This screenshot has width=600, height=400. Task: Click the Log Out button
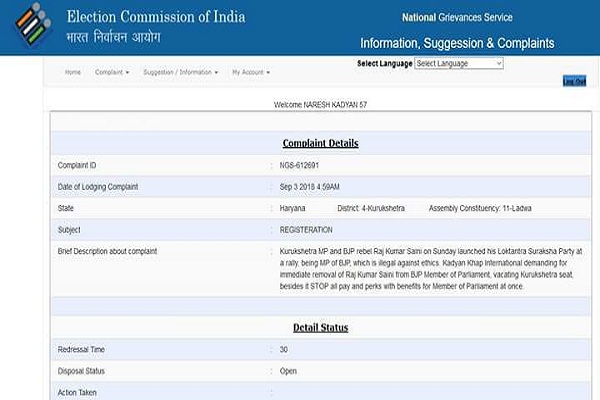[x=574, y=81]
